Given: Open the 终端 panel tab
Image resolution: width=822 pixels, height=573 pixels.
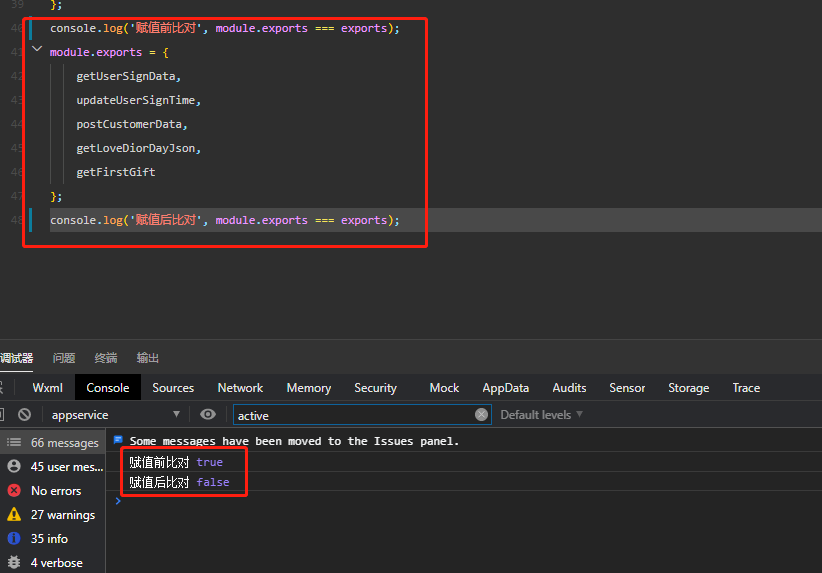Looking at the screenshot, I should coord(106,358).
